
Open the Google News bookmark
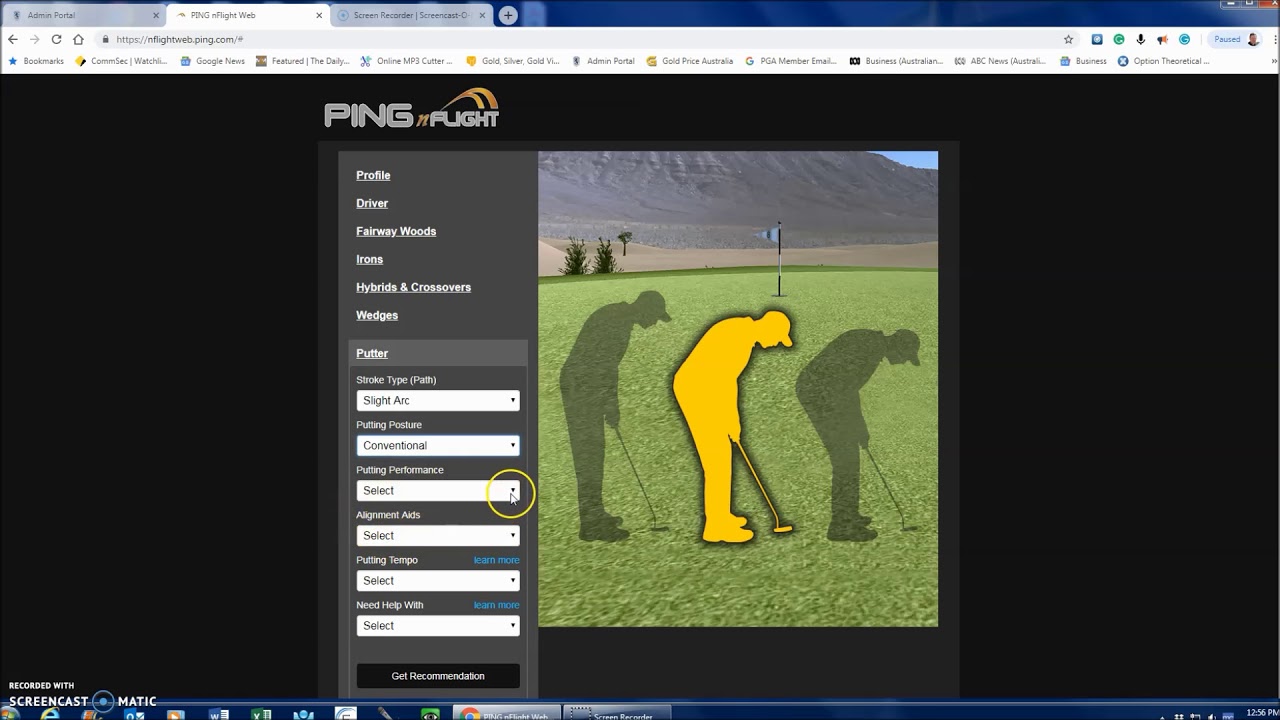(212, 61)
